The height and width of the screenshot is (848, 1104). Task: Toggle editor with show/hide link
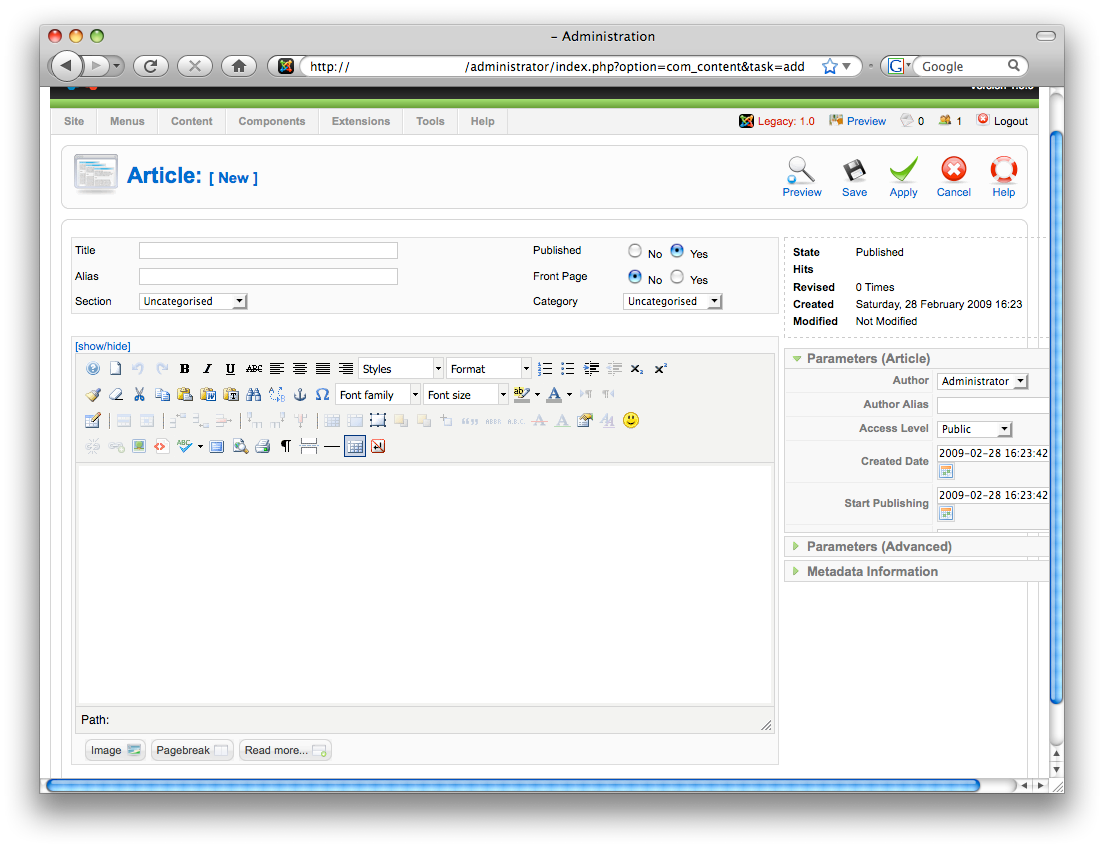(x=103, y=346)
